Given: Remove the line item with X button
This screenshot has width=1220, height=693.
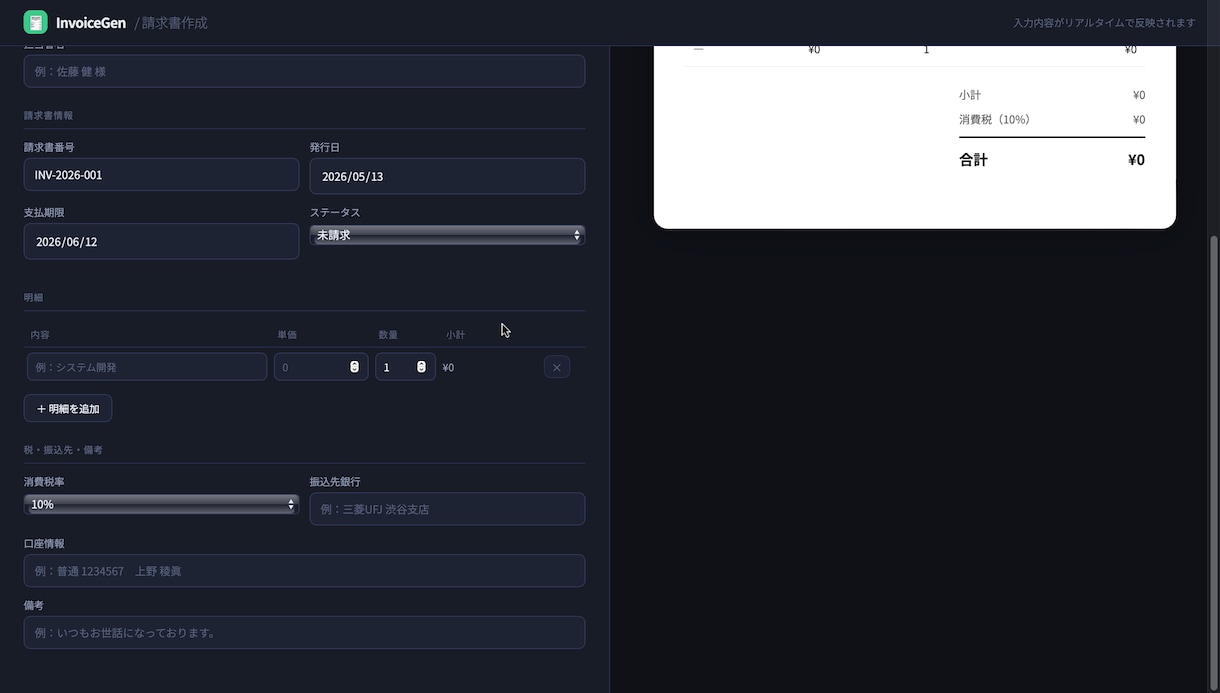Looking at the screenshot, I should [557, 367].
